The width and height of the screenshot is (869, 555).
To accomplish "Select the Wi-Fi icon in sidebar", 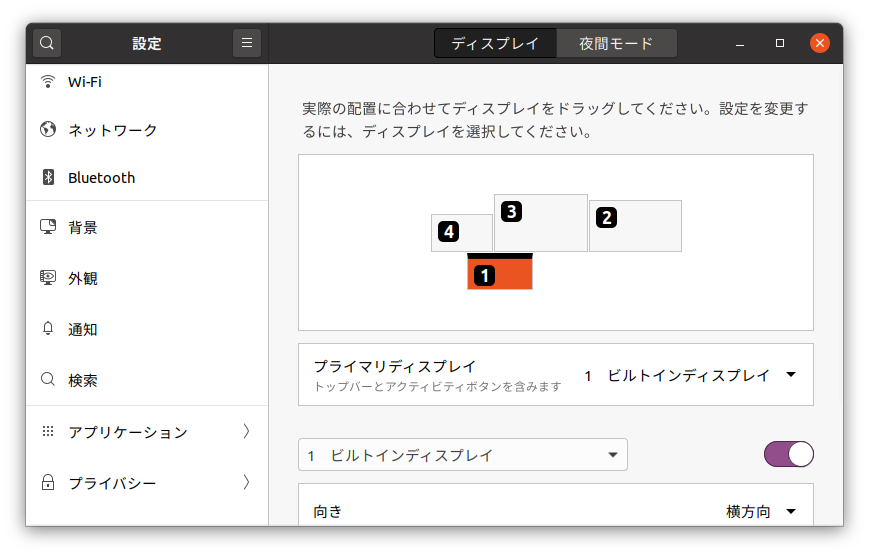I will 48,82.
